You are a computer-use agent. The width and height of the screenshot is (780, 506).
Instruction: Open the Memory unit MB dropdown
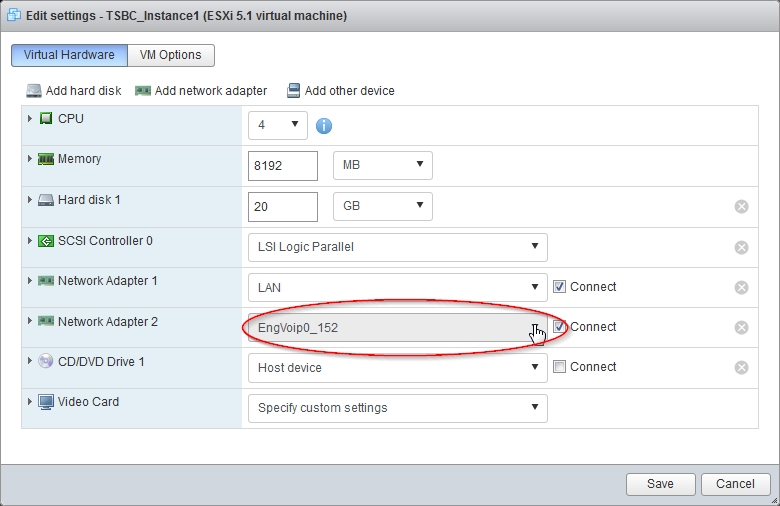tap(382, 165)
